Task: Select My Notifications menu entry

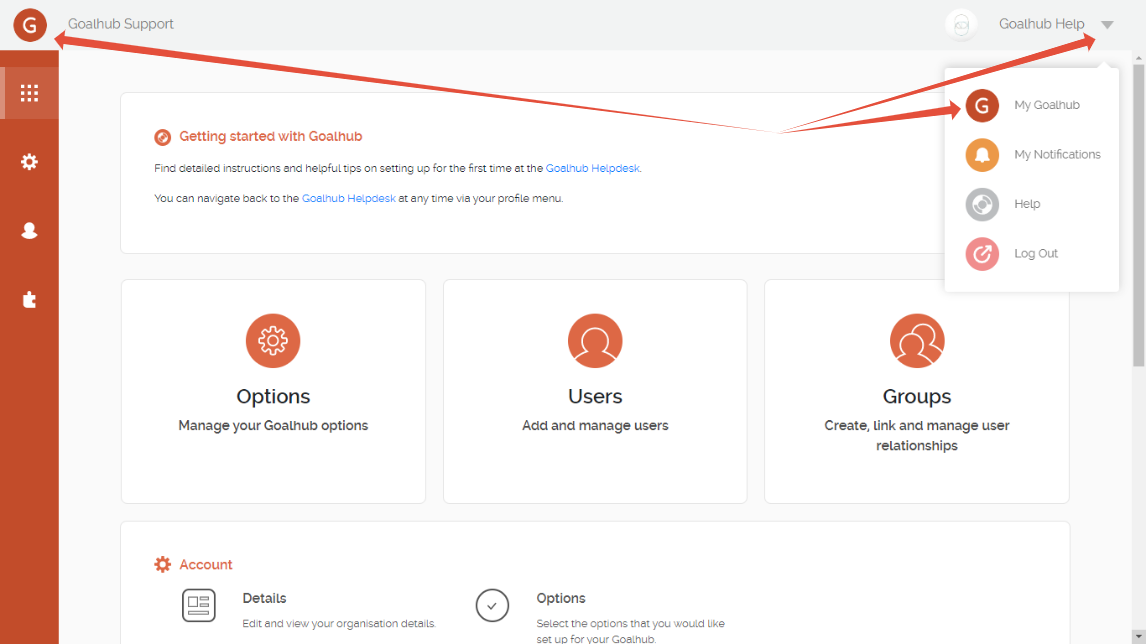Action: point(1057,155)
